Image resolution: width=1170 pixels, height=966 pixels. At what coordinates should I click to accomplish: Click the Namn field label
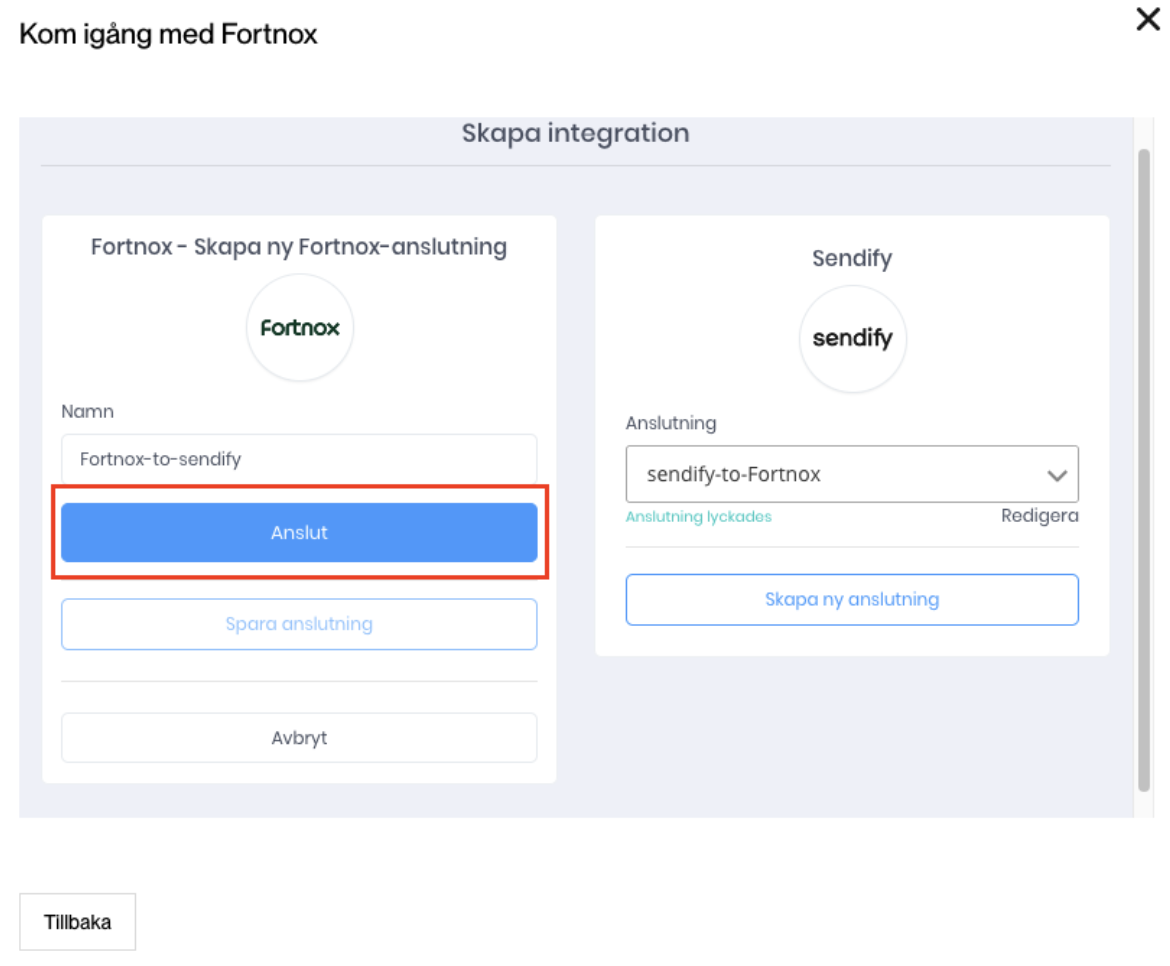88,411
